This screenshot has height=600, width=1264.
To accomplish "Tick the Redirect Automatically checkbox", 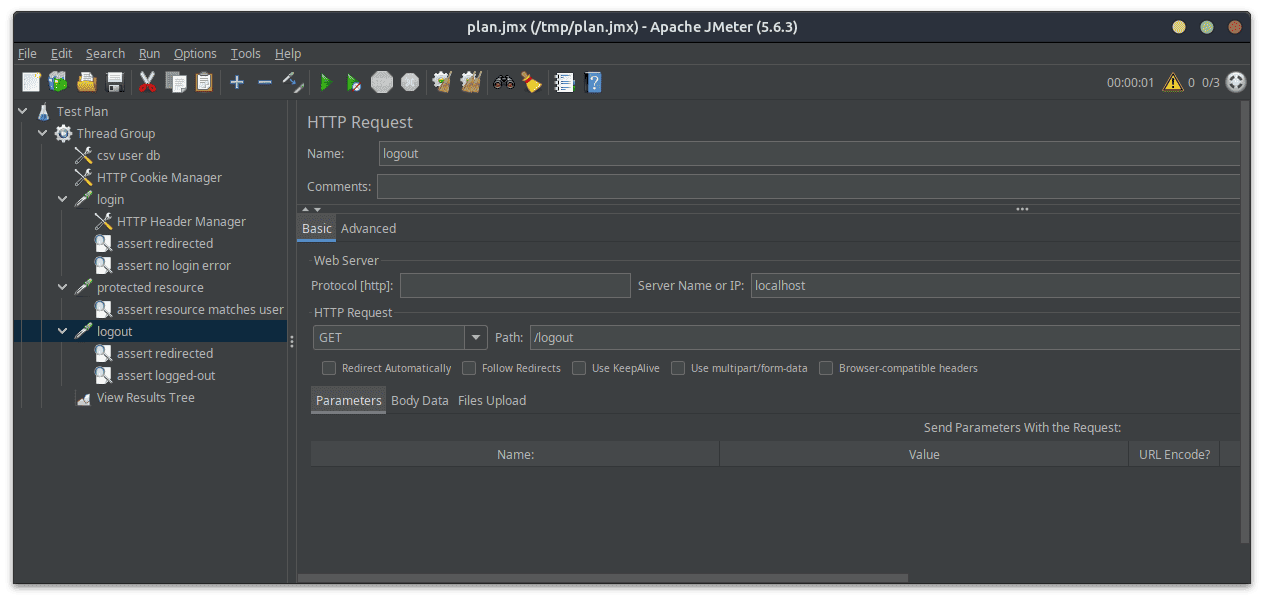I will tap(329, 368).
